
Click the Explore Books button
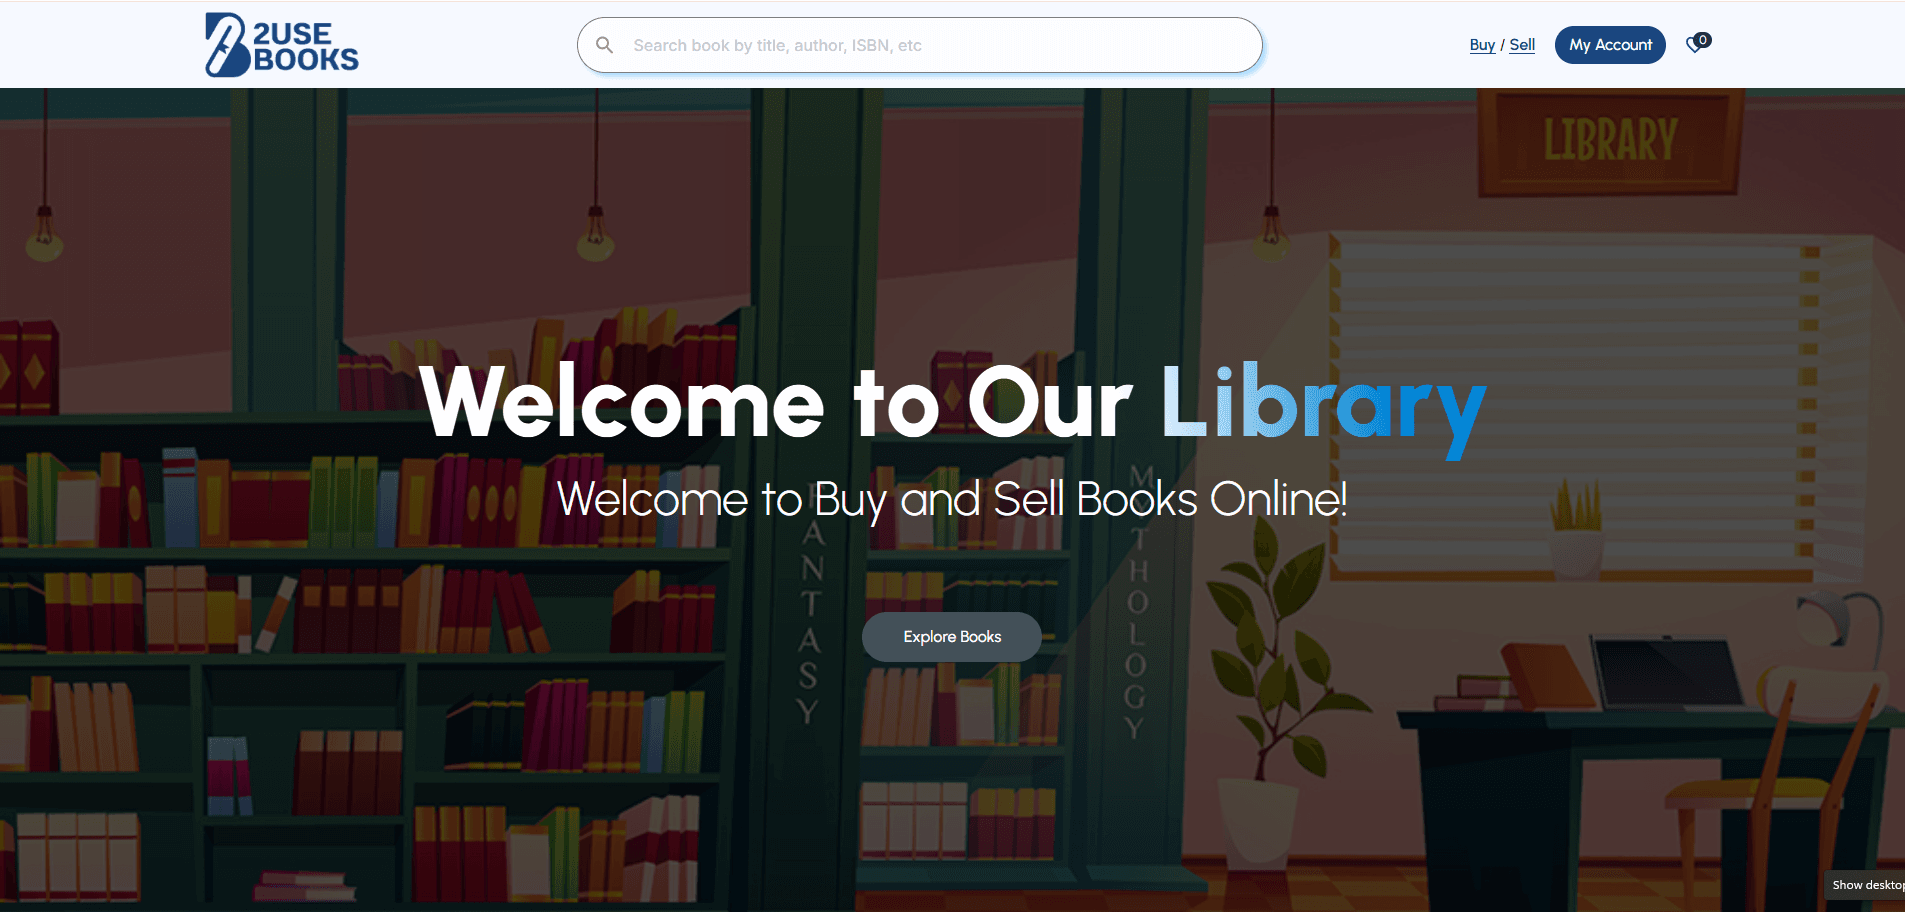952,637
